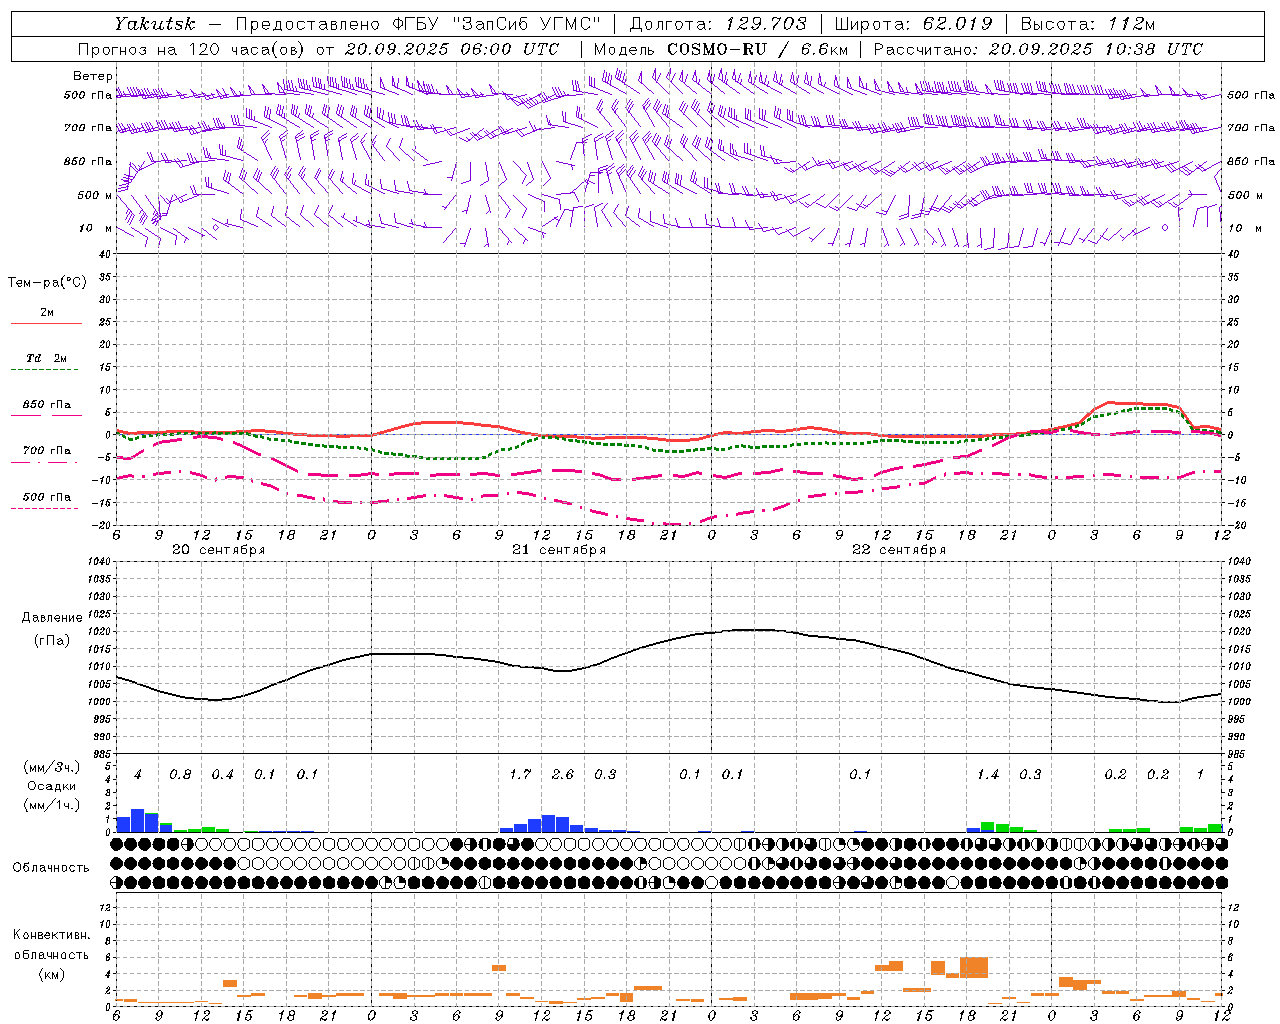Click the 3-hour precipitation total 0.8
Screen dimensions: 1280x1024
coord(180,775)
